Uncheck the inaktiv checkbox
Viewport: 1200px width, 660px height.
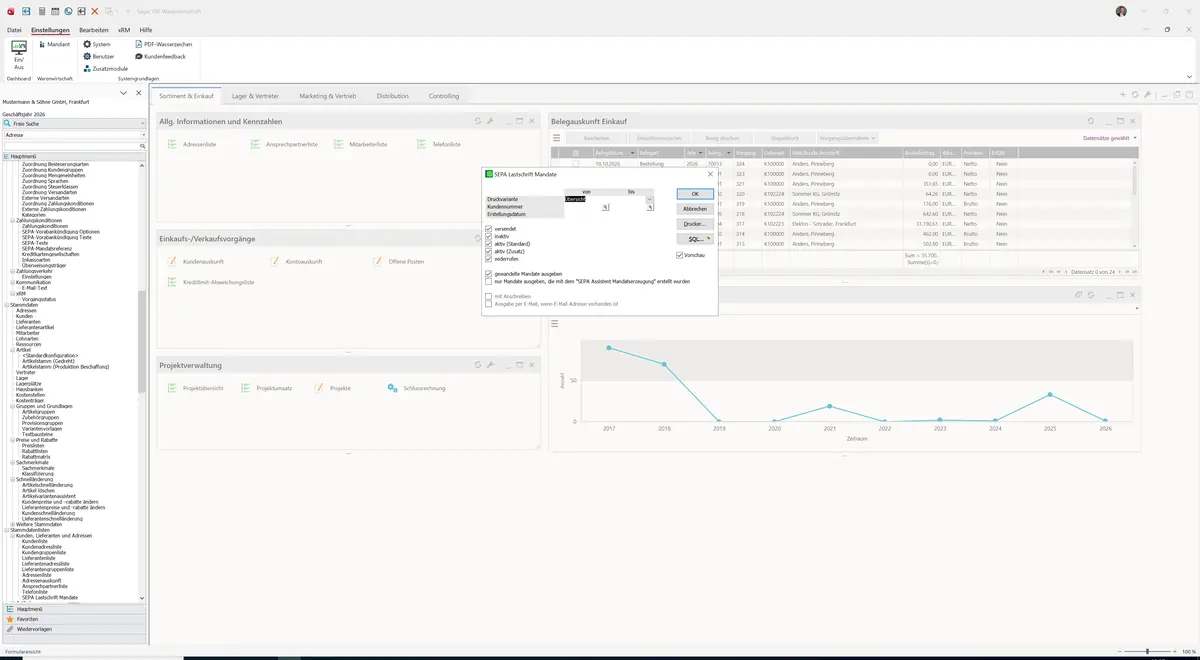point(488,237)
